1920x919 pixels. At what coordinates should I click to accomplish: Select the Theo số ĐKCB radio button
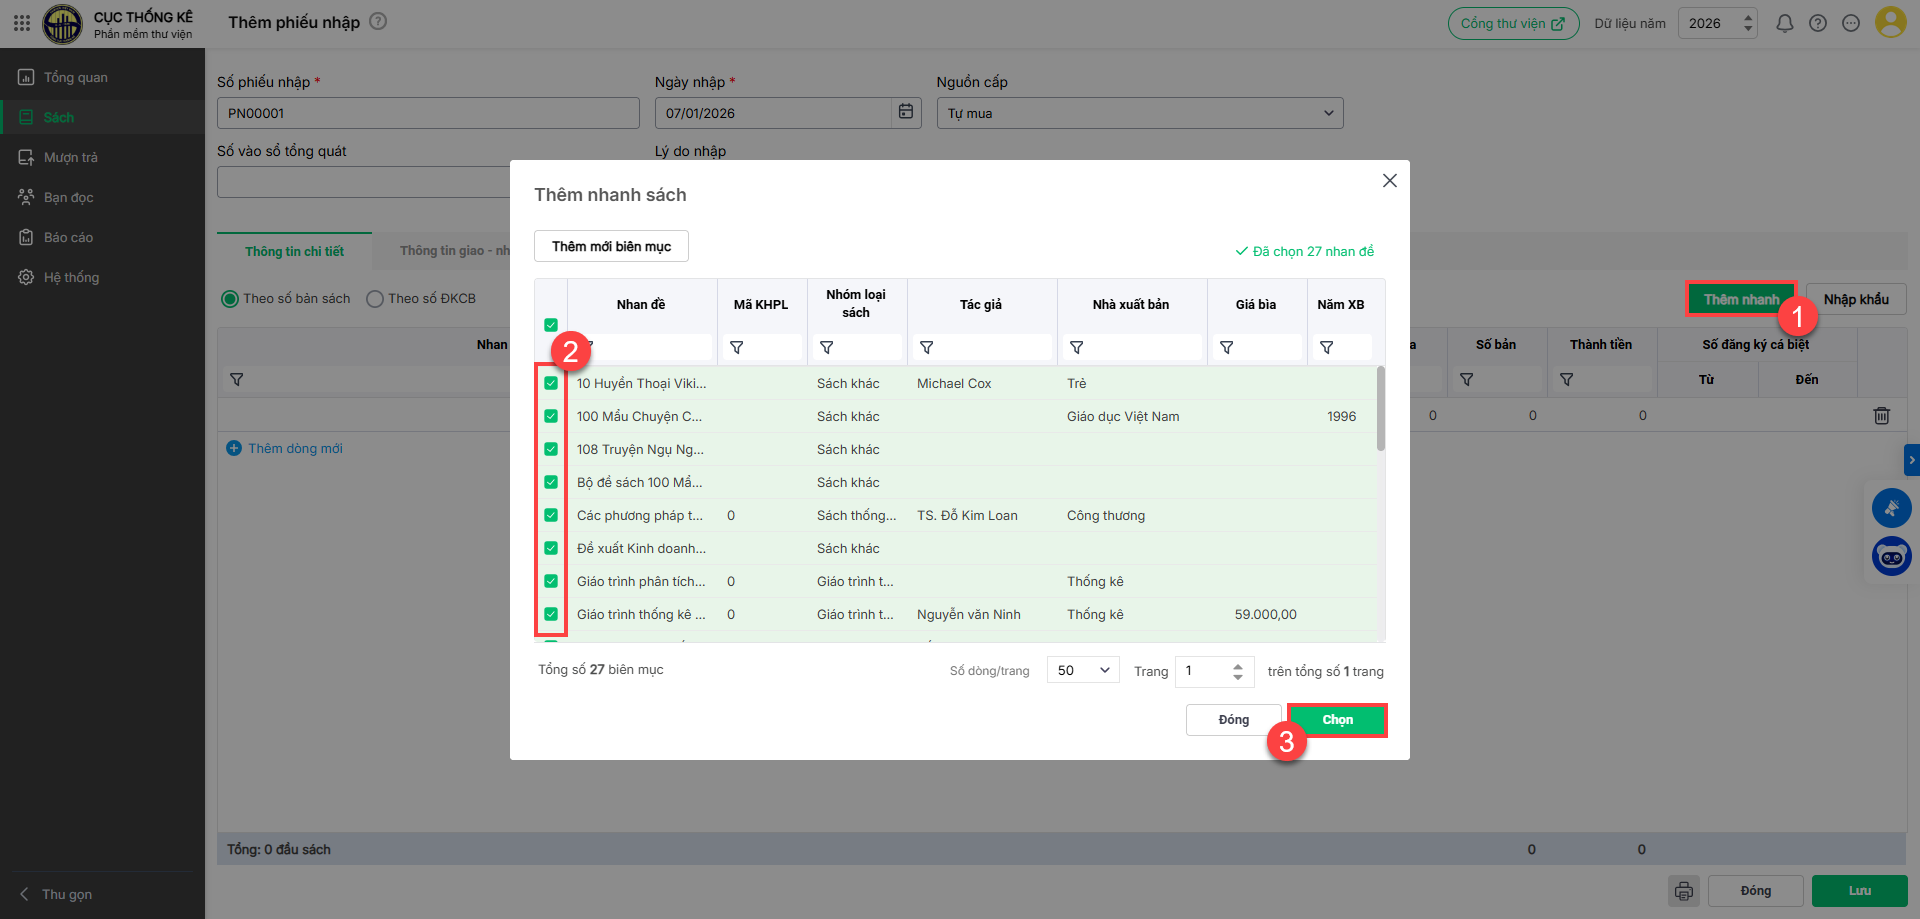point(375,299)
